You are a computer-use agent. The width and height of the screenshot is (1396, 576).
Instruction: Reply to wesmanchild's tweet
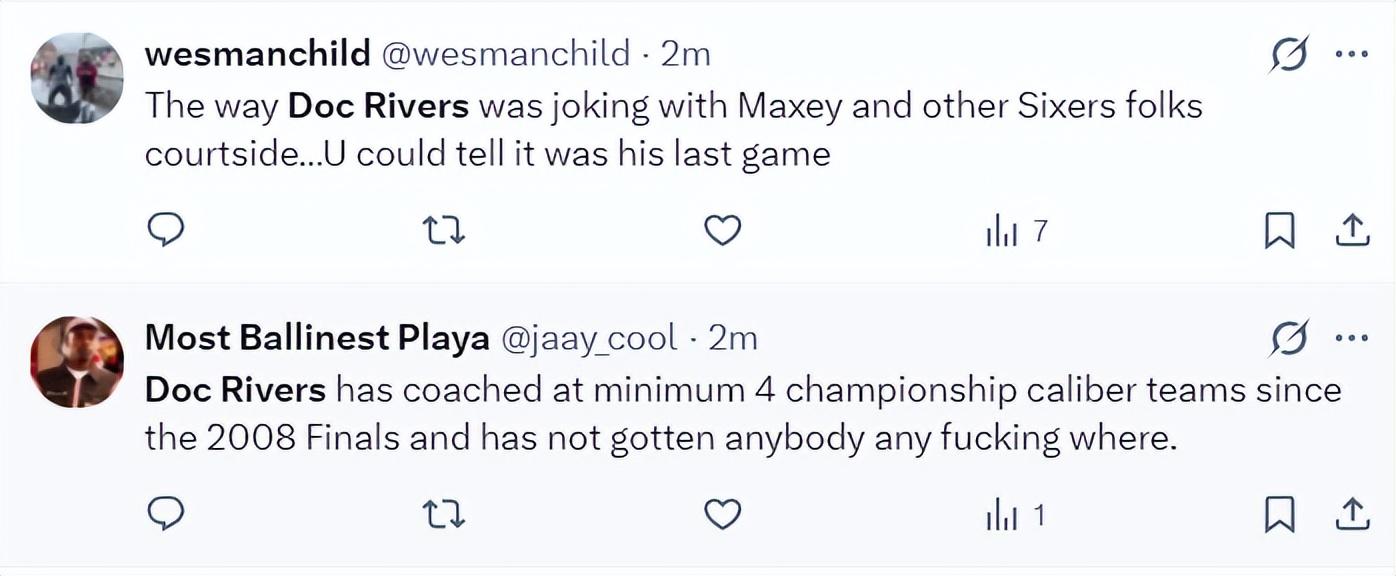pos(166,231)
